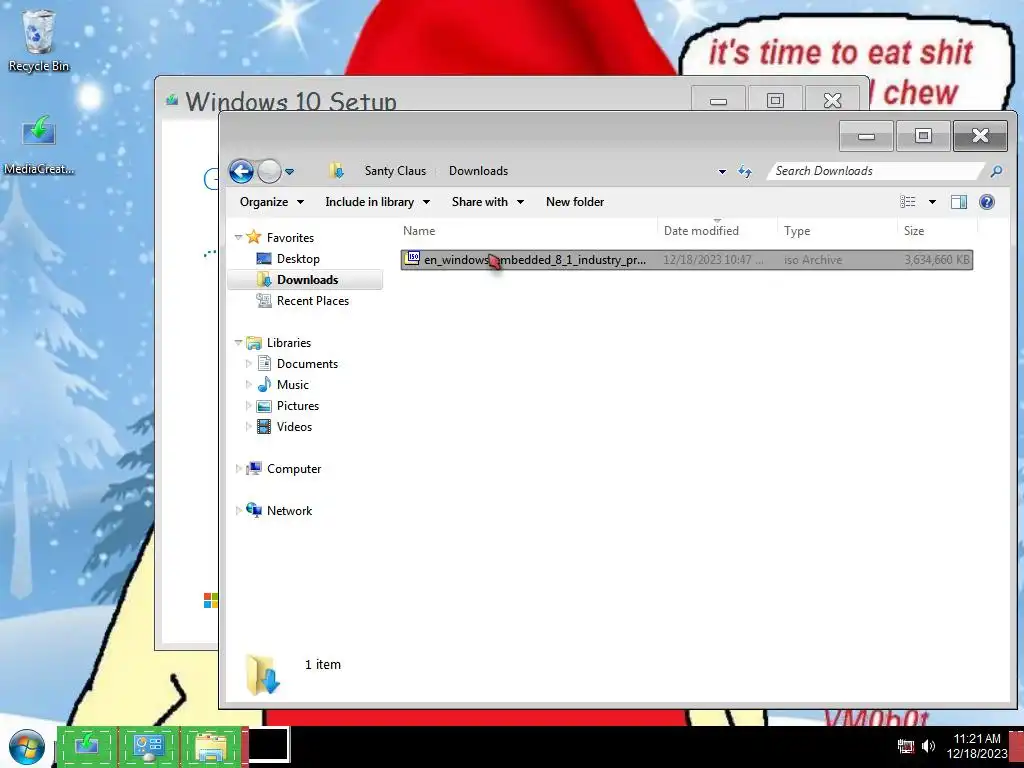Click the taskbar clock showing 11:21 AM
The height and width of the screenshot is (768, 1024).
coord(977,746)
